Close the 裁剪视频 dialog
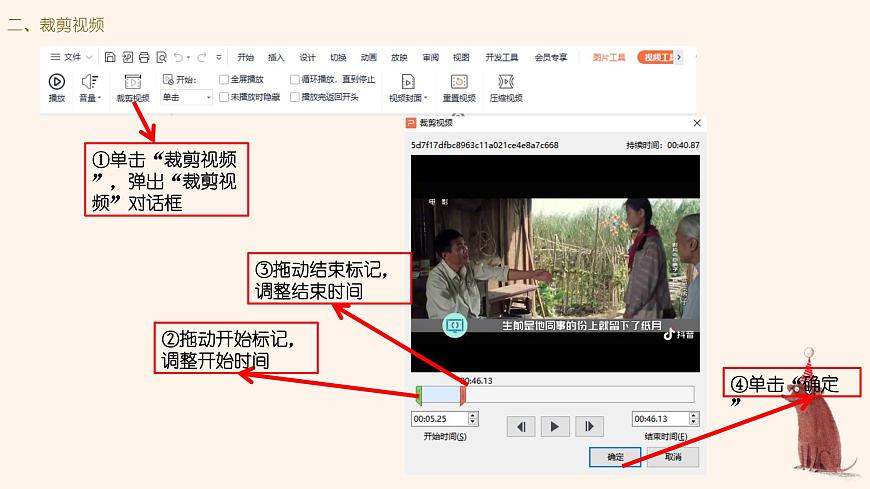870x489 pixels. point(697,123)
